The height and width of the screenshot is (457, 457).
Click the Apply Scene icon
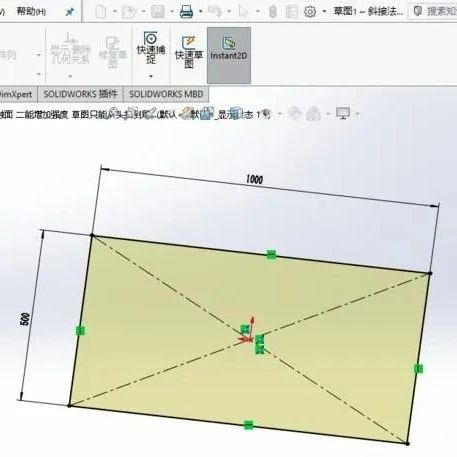click(x=313, y=114)
